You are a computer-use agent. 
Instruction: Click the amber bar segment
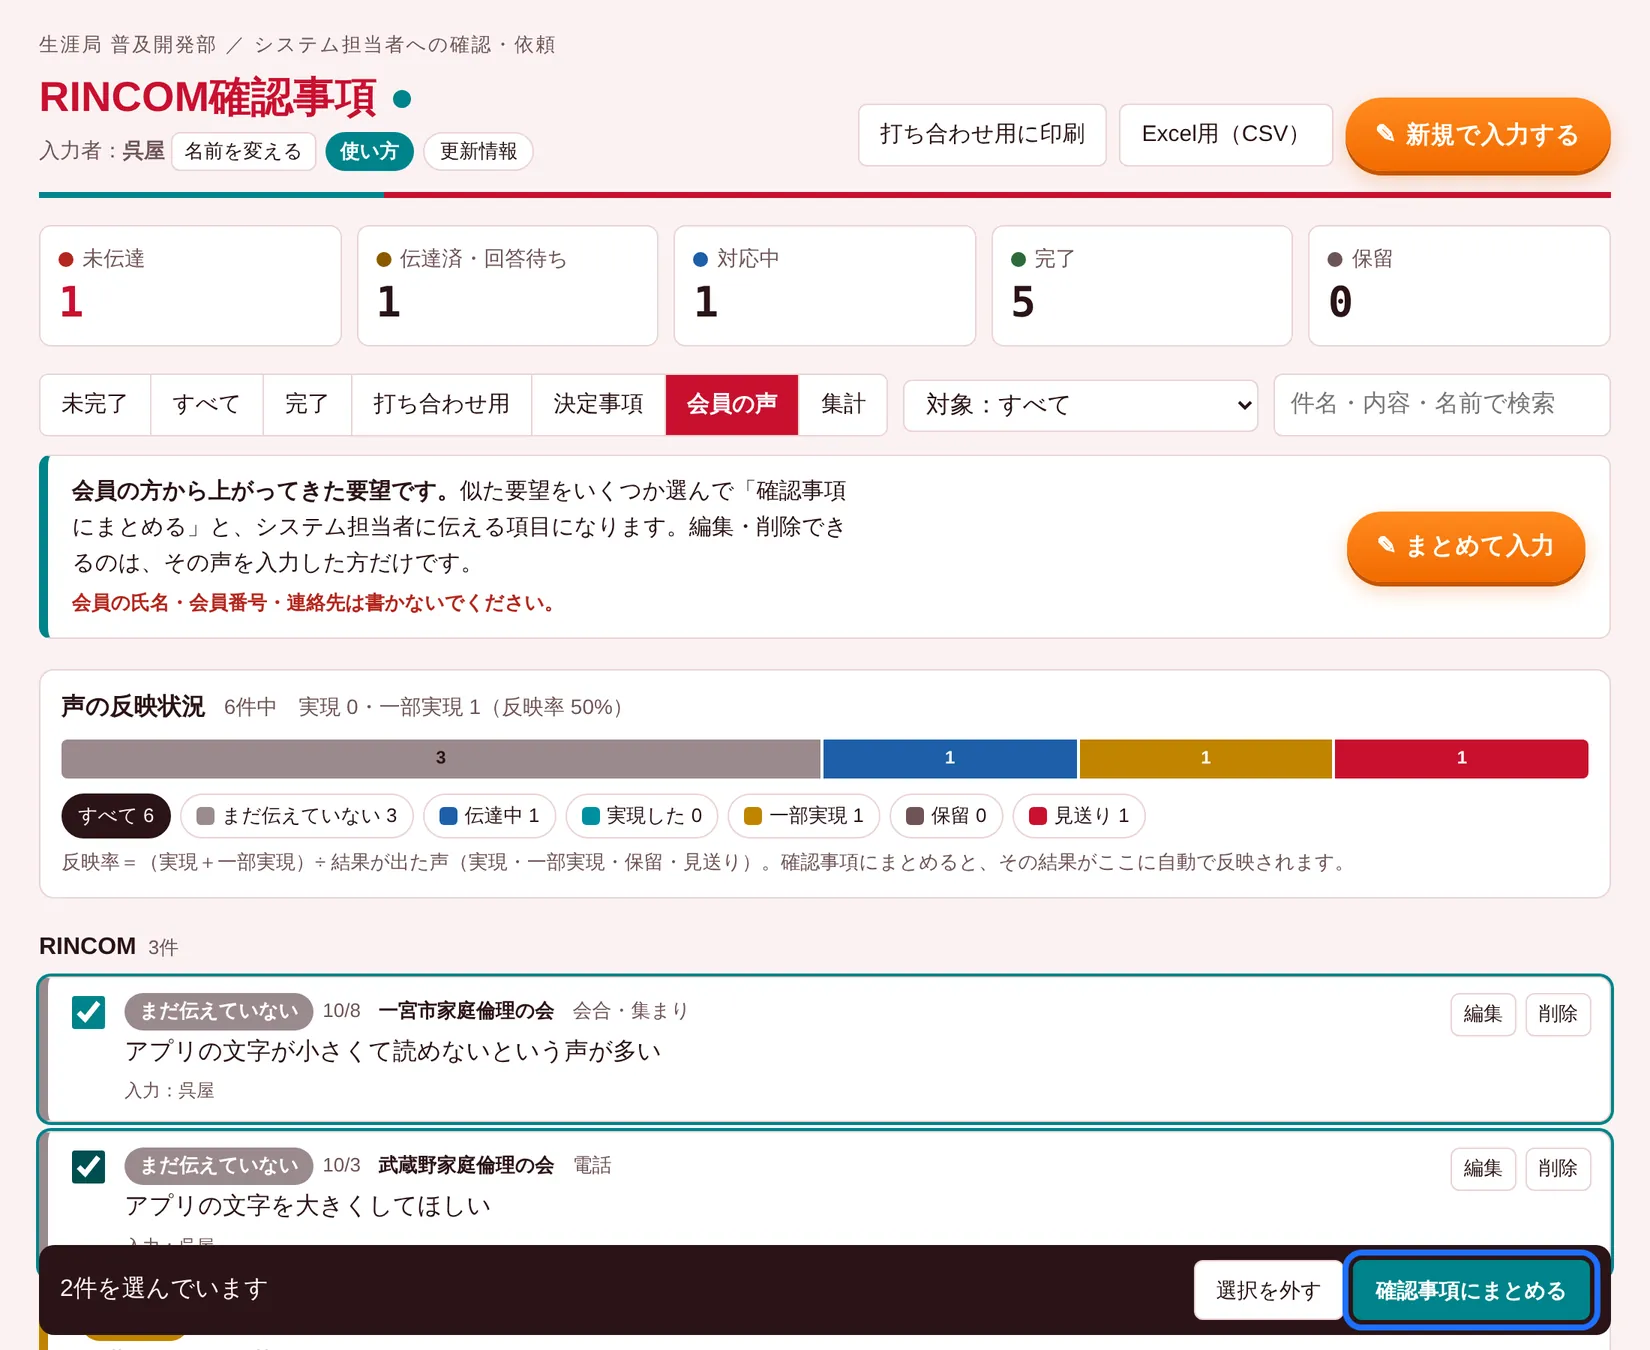(1206, 758)
